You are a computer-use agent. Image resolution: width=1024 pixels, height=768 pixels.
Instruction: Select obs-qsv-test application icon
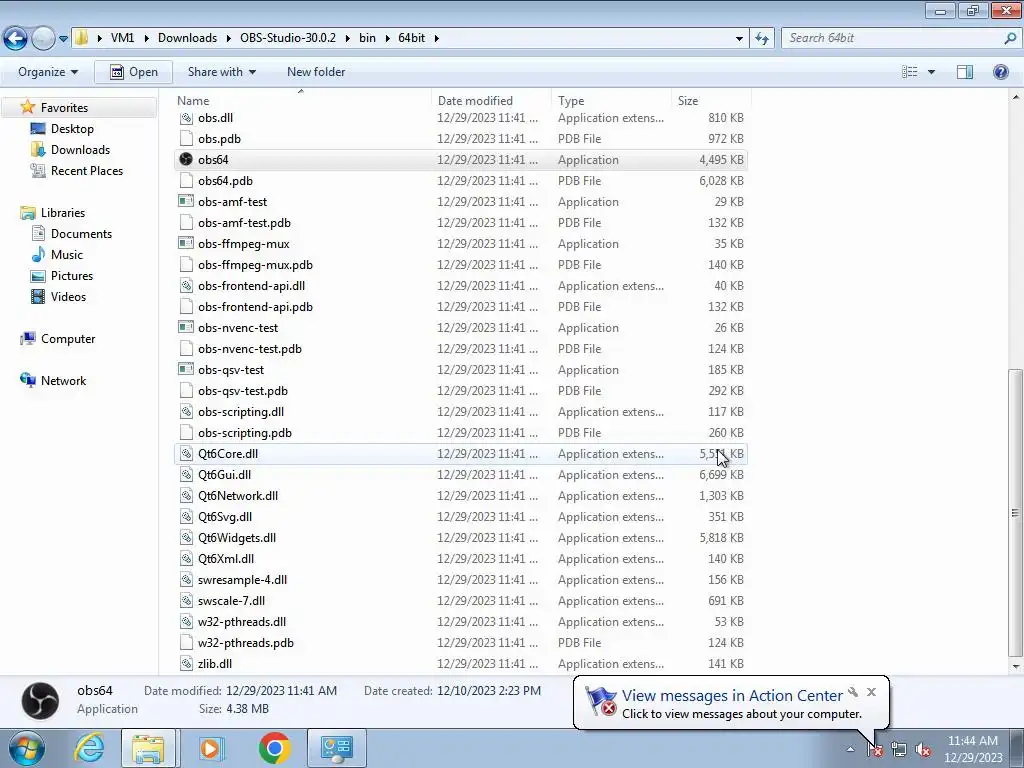[186, 369]
